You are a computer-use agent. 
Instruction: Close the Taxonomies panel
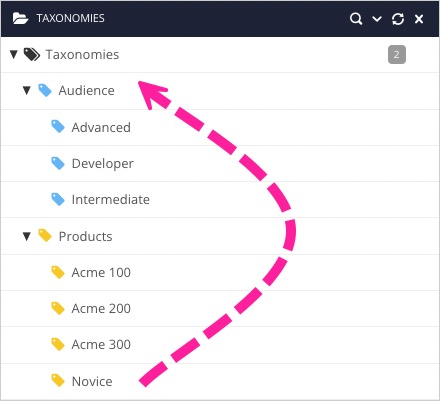419,19
